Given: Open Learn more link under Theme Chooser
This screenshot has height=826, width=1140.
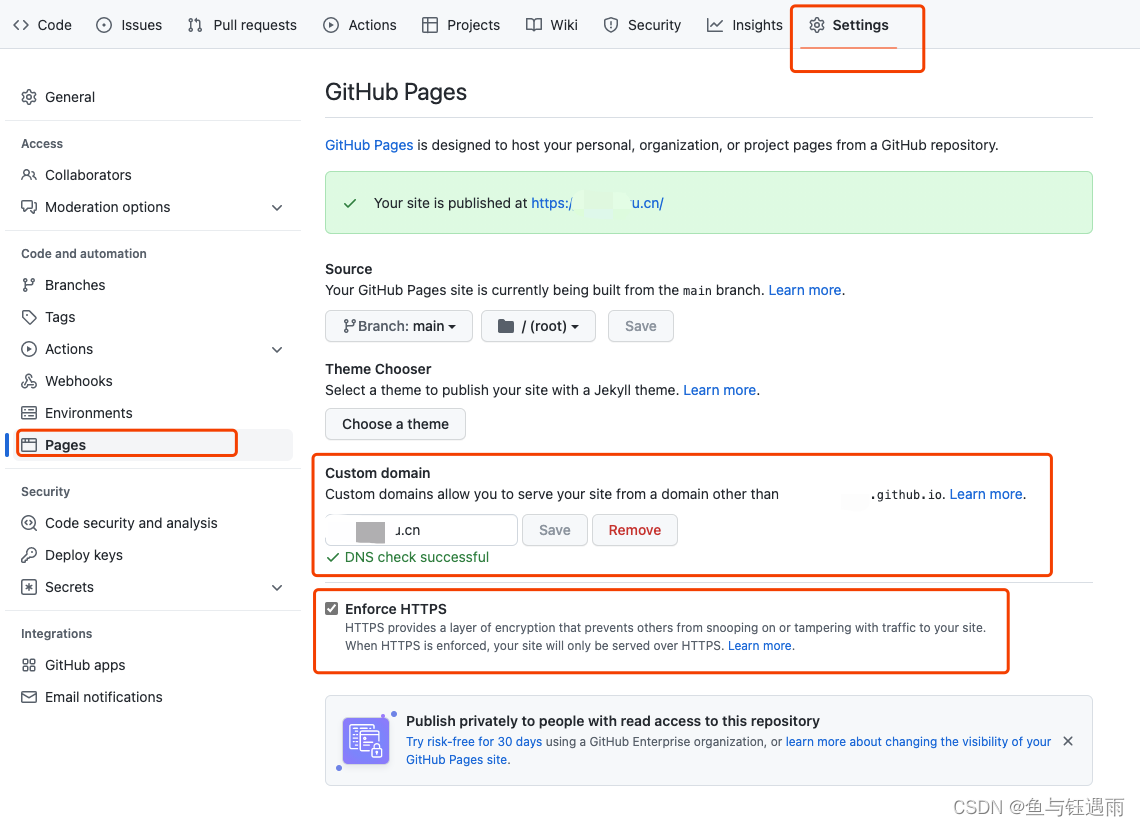Looking at the screenshot, I should [x=720, y=390].
